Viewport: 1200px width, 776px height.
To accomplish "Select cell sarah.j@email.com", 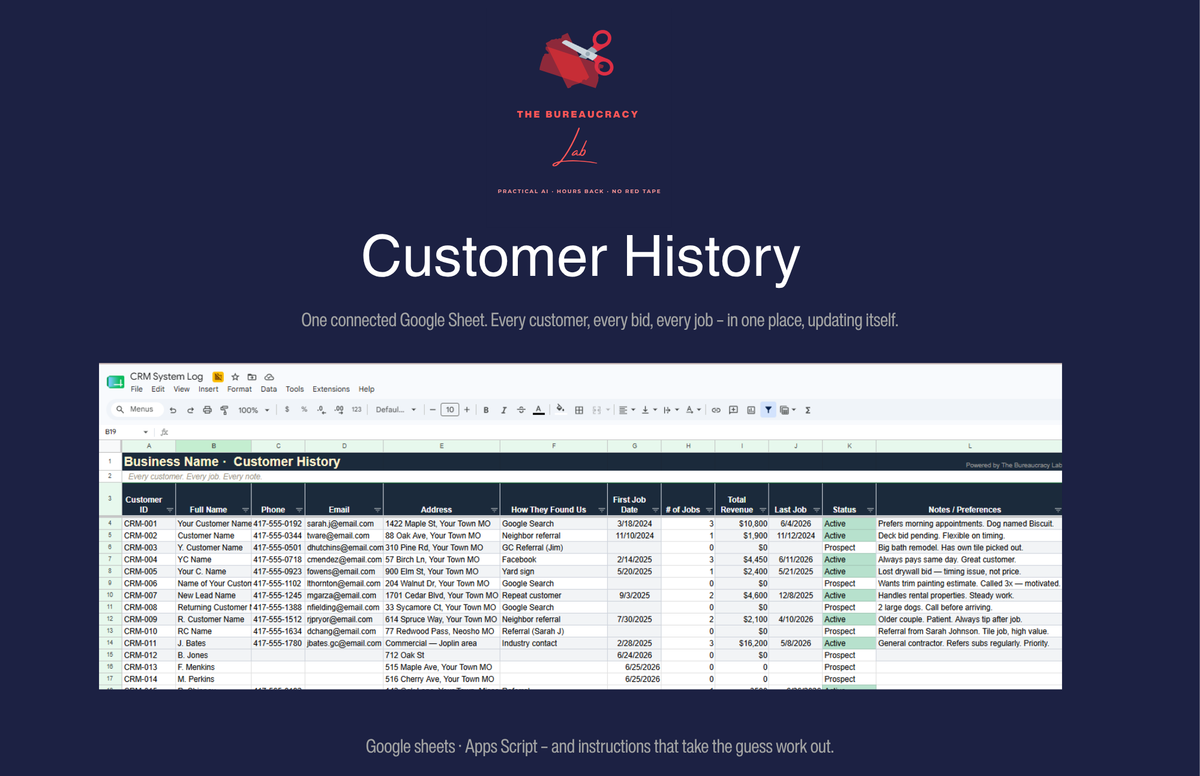I will pos(344,524).
